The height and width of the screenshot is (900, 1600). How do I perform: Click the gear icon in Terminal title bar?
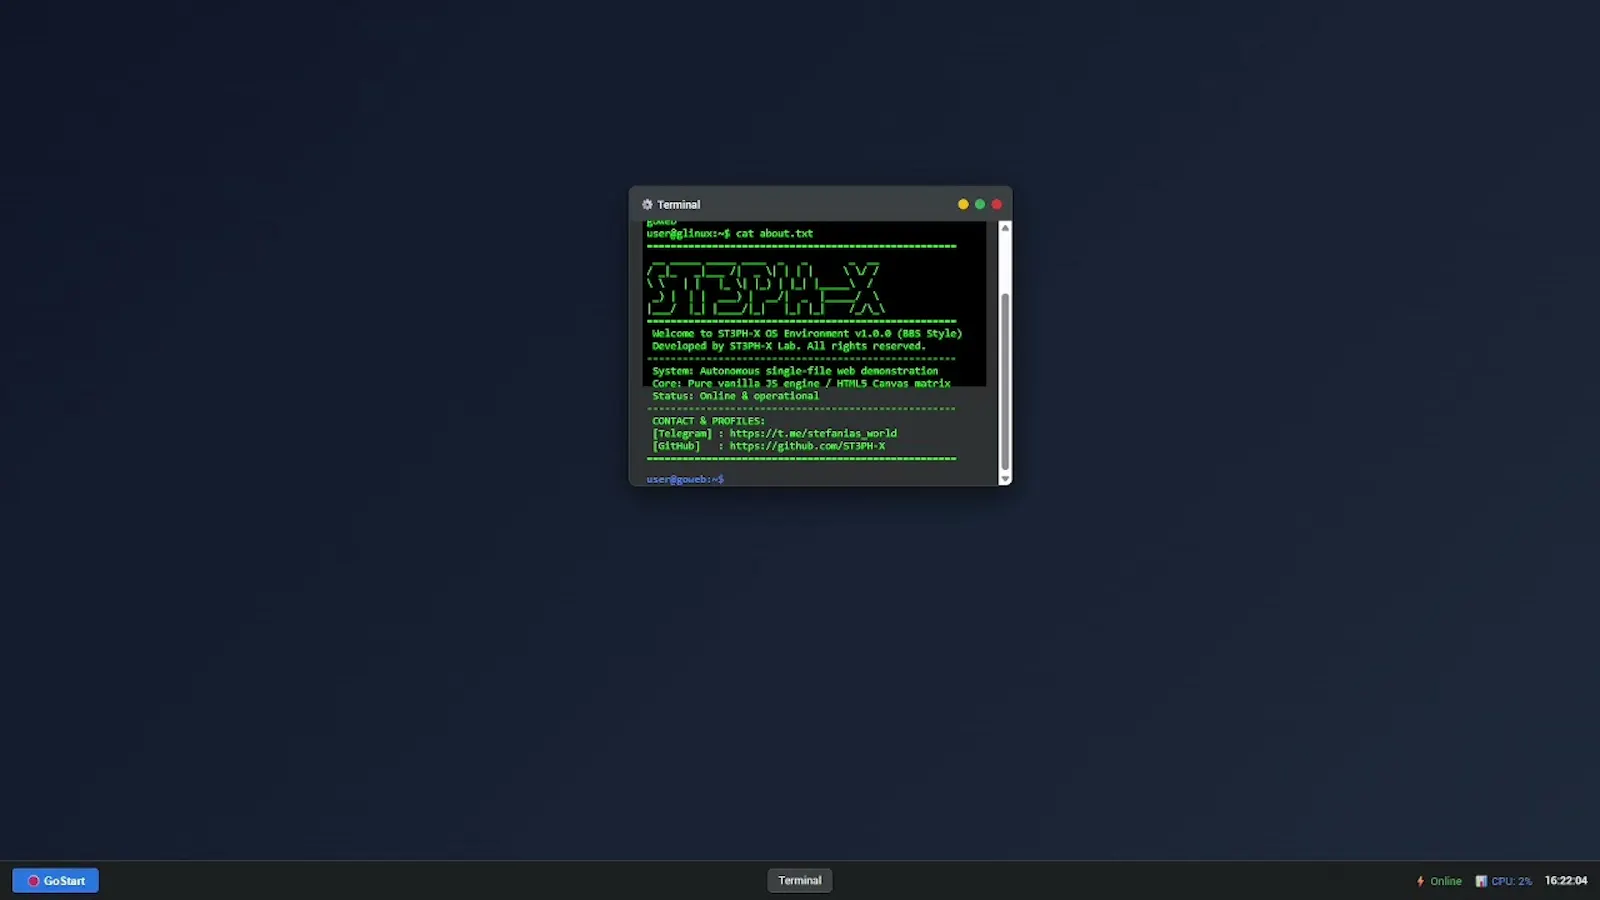click(647, 204)
